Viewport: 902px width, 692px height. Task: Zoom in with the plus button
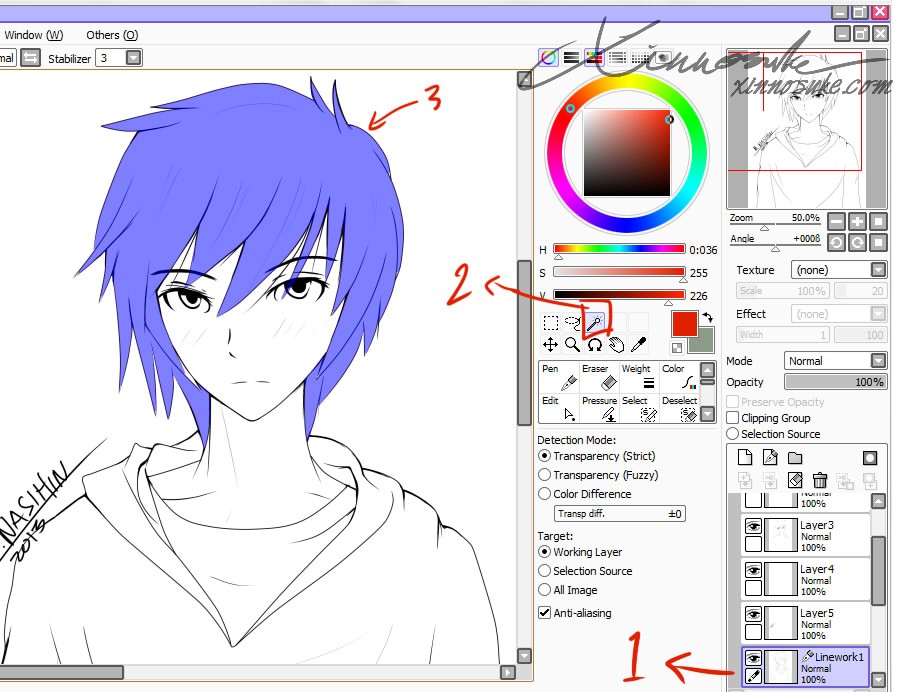[857, 221]
